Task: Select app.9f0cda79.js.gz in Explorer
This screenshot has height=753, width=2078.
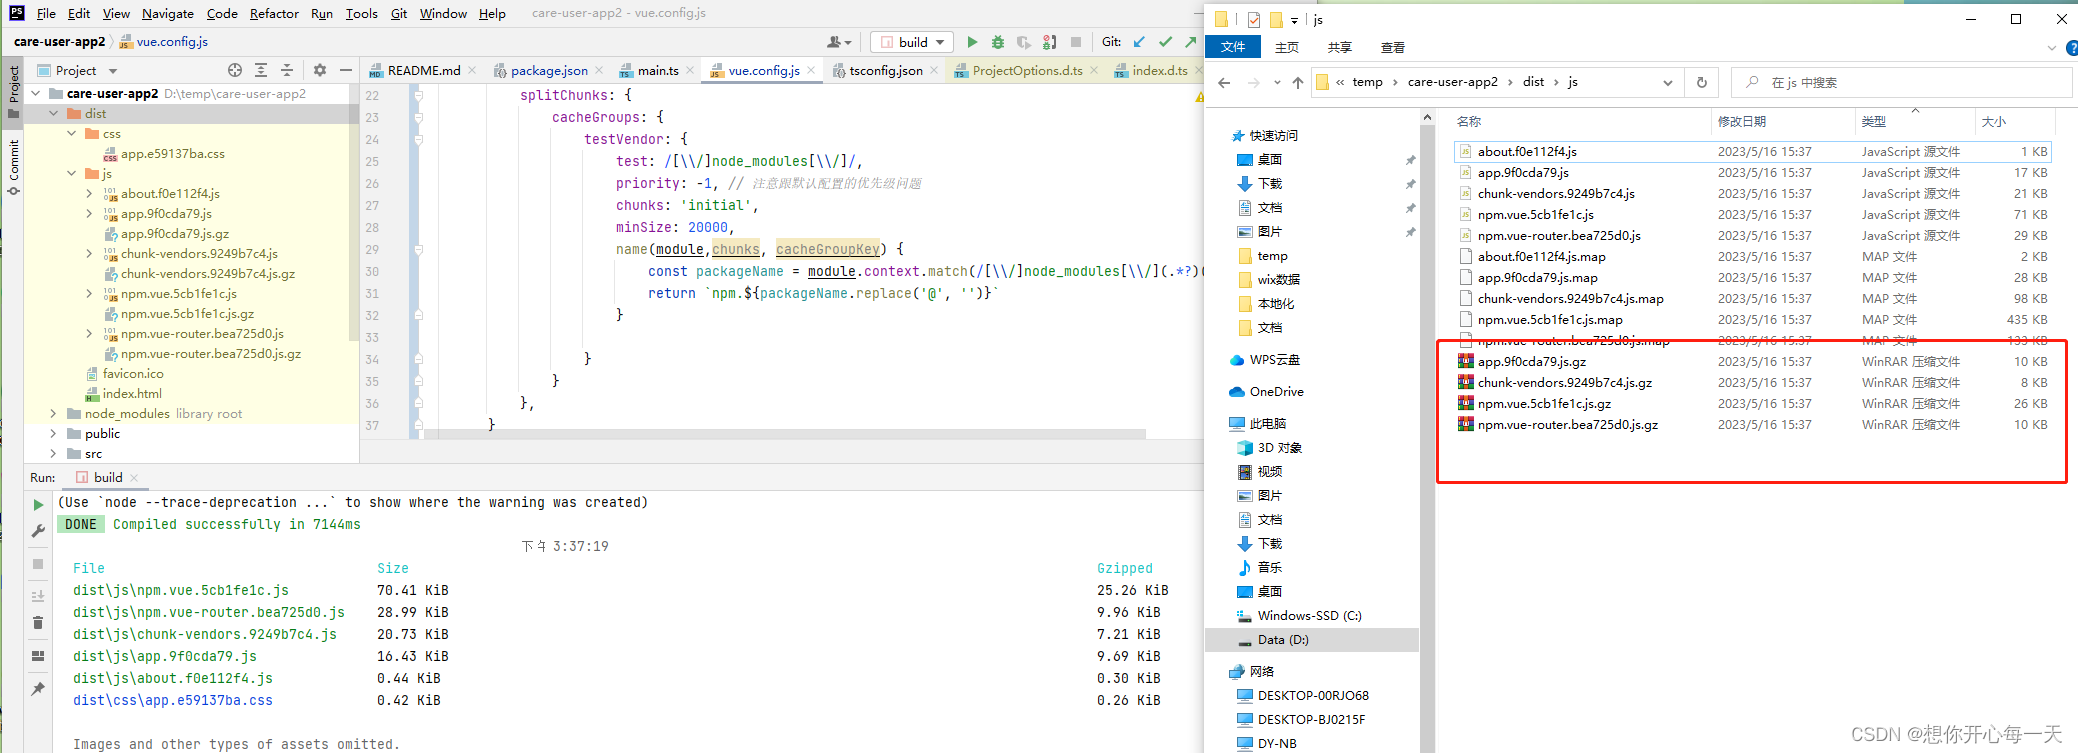Action: click(1532, 362)
